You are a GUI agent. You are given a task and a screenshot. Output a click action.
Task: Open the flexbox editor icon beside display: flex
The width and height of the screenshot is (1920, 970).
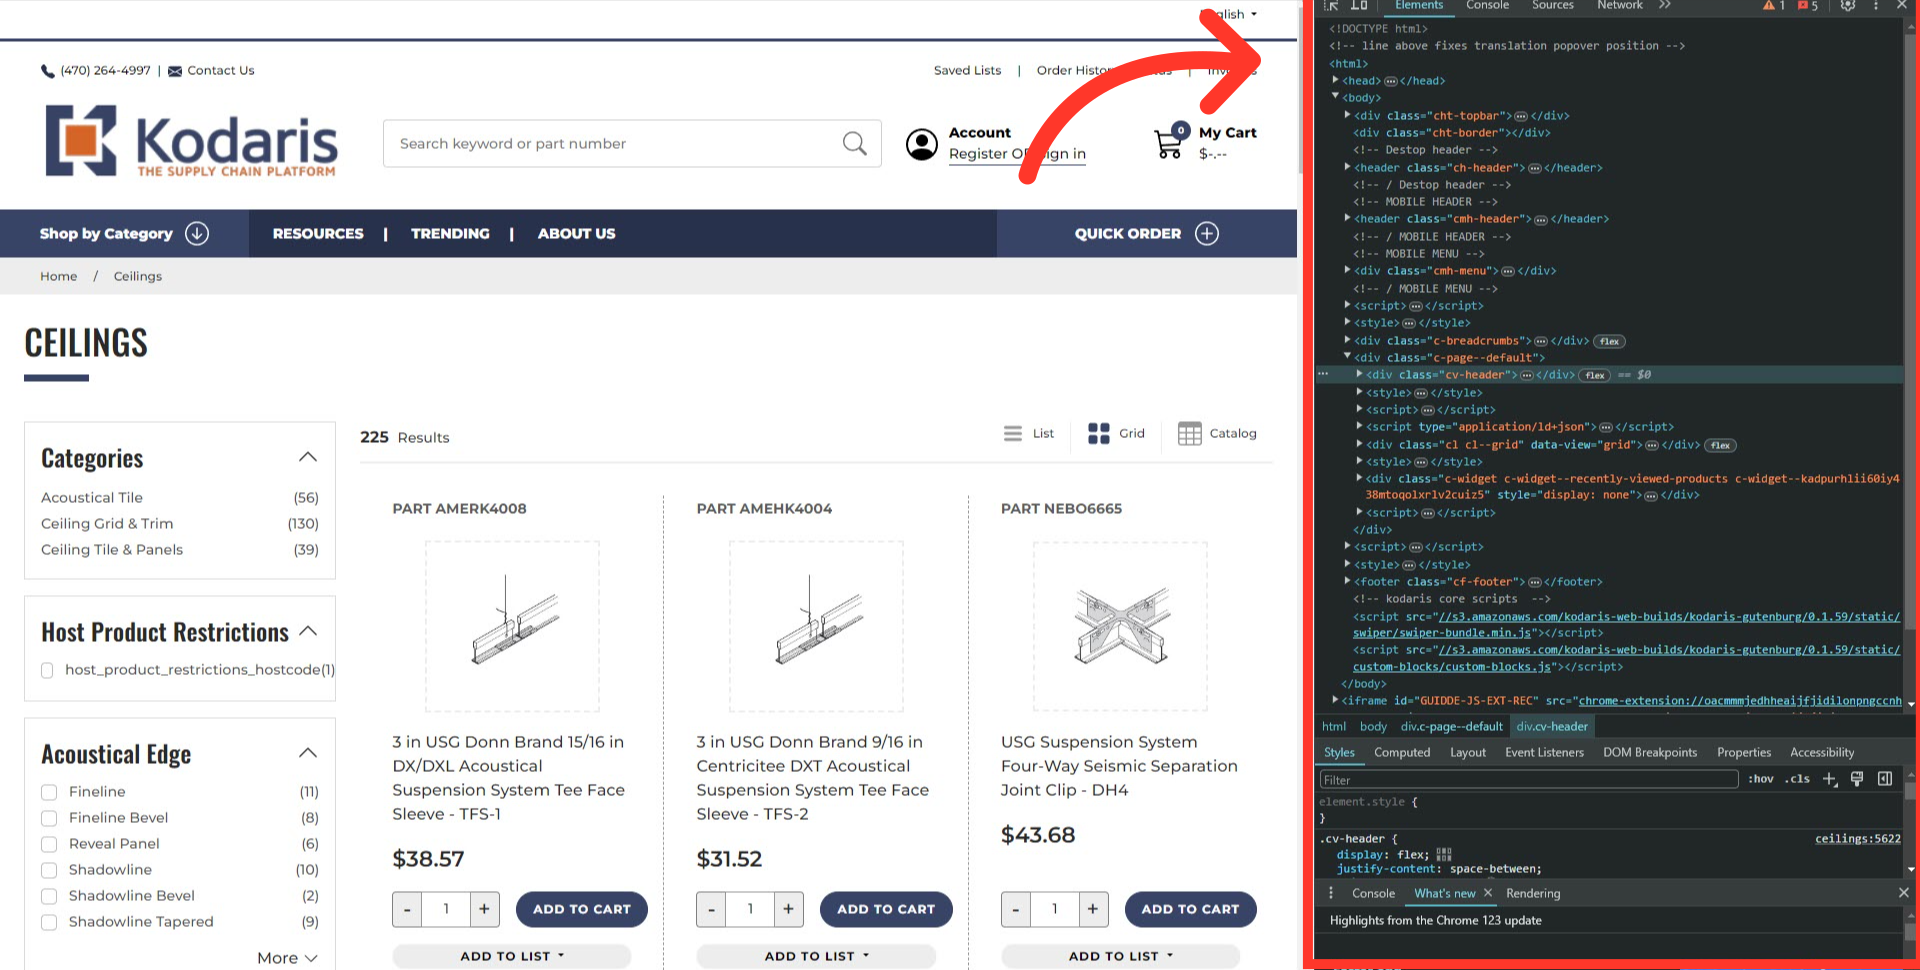click(1443, 855)
